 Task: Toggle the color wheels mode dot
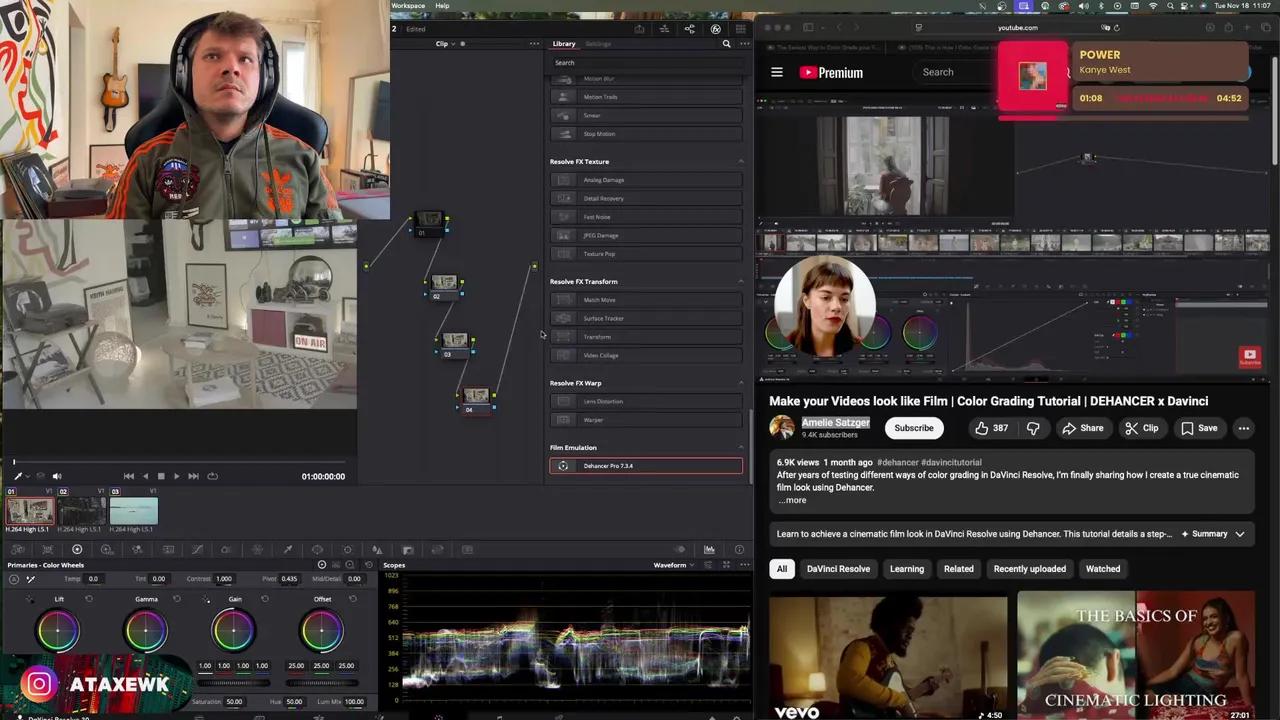[x=322, y=565]
